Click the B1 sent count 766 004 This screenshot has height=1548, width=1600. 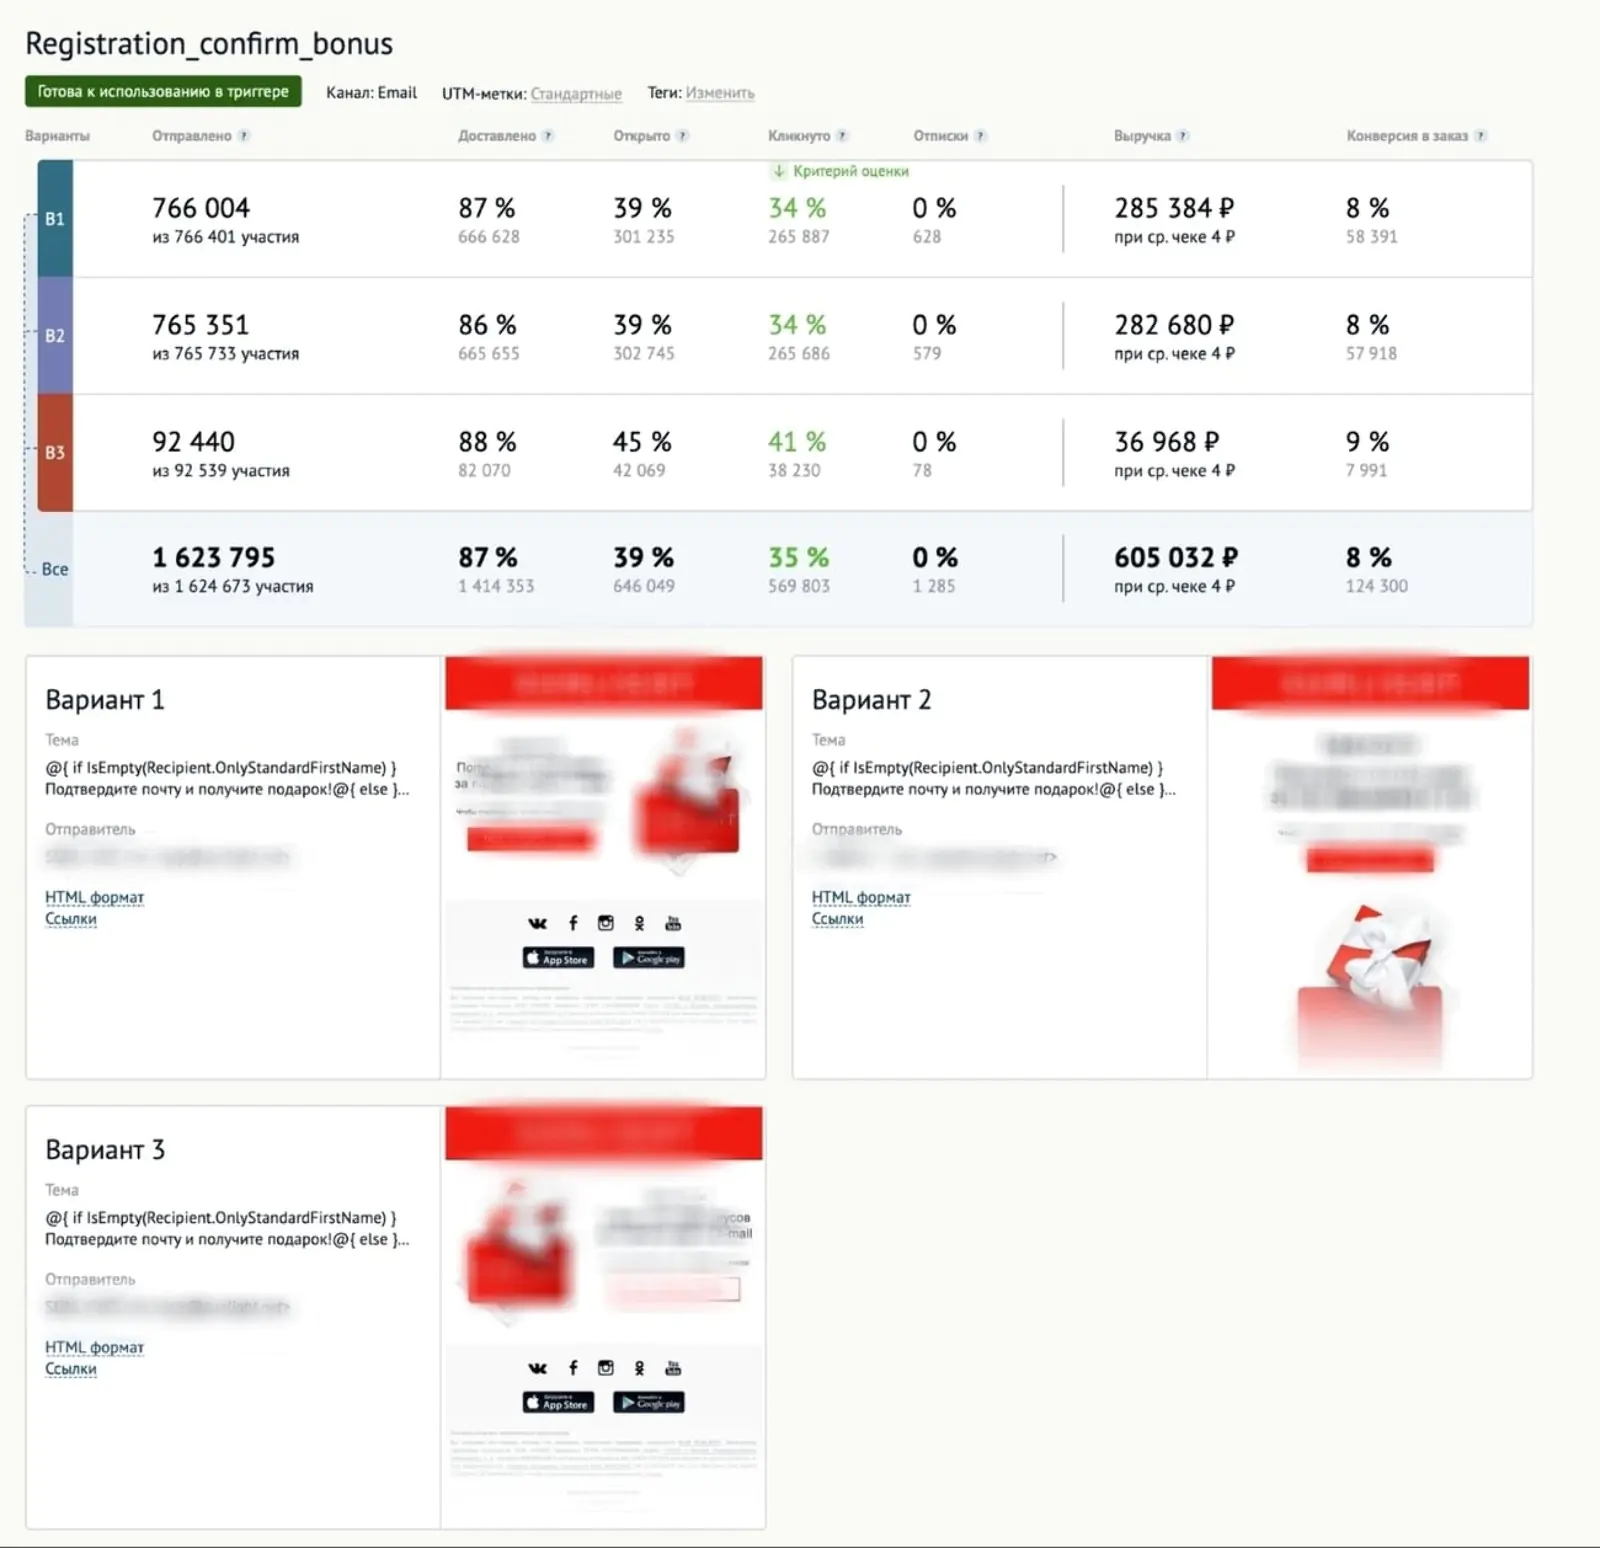coord(201,208)
